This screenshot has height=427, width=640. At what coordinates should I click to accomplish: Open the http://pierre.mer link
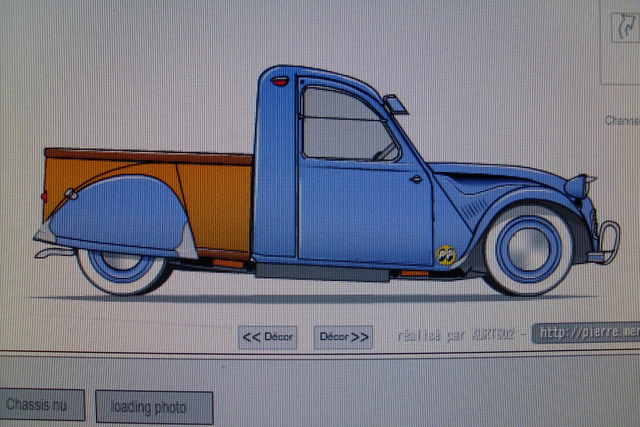pyautogui.click(x=586, y=333)
